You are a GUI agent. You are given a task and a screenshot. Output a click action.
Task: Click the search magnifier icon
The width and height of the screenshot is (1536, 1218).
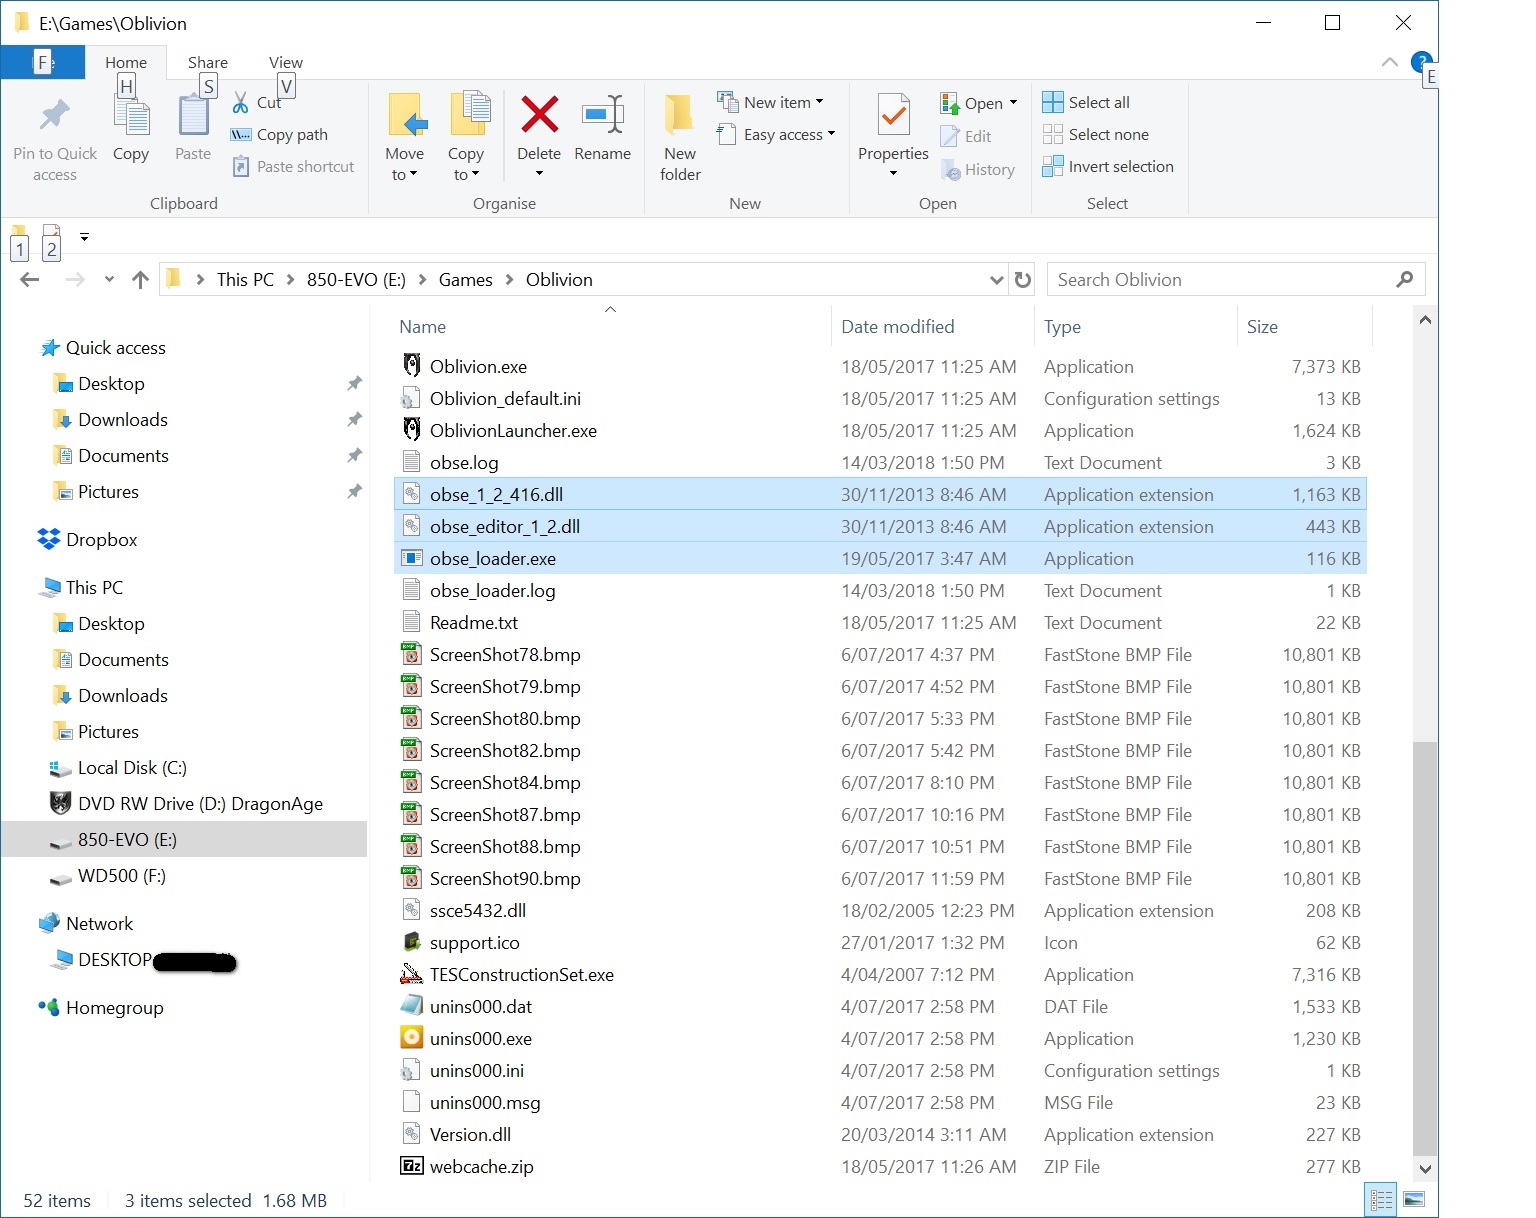pyautogui.click(x=1405, y=280)
